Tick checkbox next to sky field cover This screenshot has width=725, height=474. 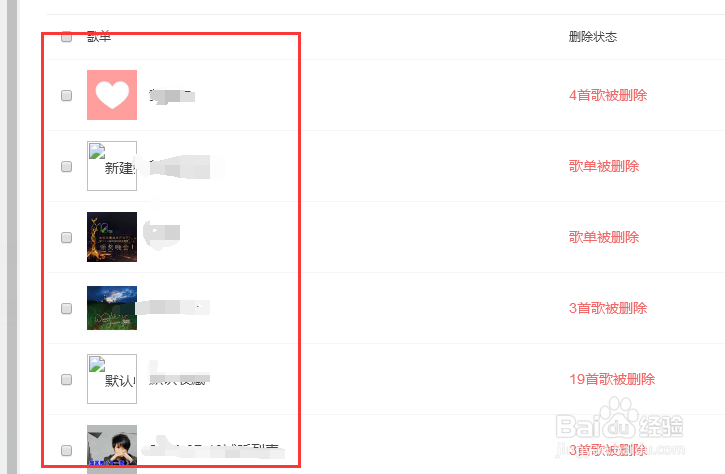pos(67,308)
